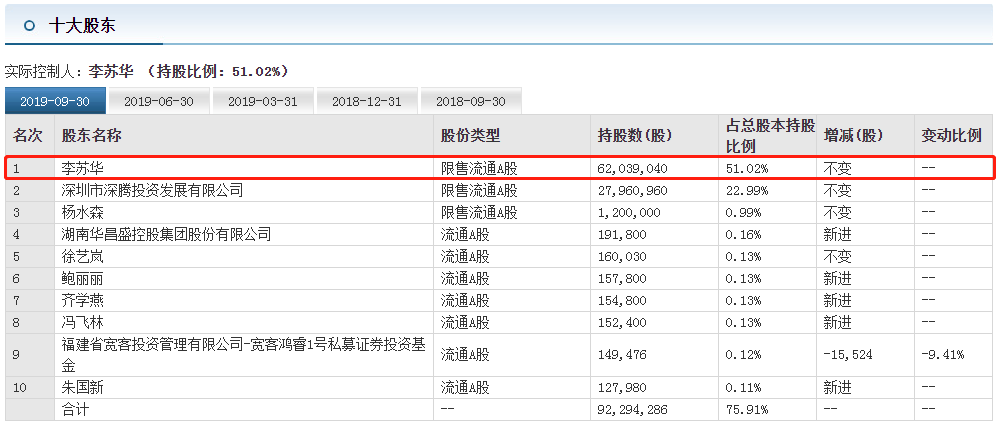Click 福建省宽客投资管理有限公司 fund shareholder name
997x434 pixels.
tap(244, 355)
